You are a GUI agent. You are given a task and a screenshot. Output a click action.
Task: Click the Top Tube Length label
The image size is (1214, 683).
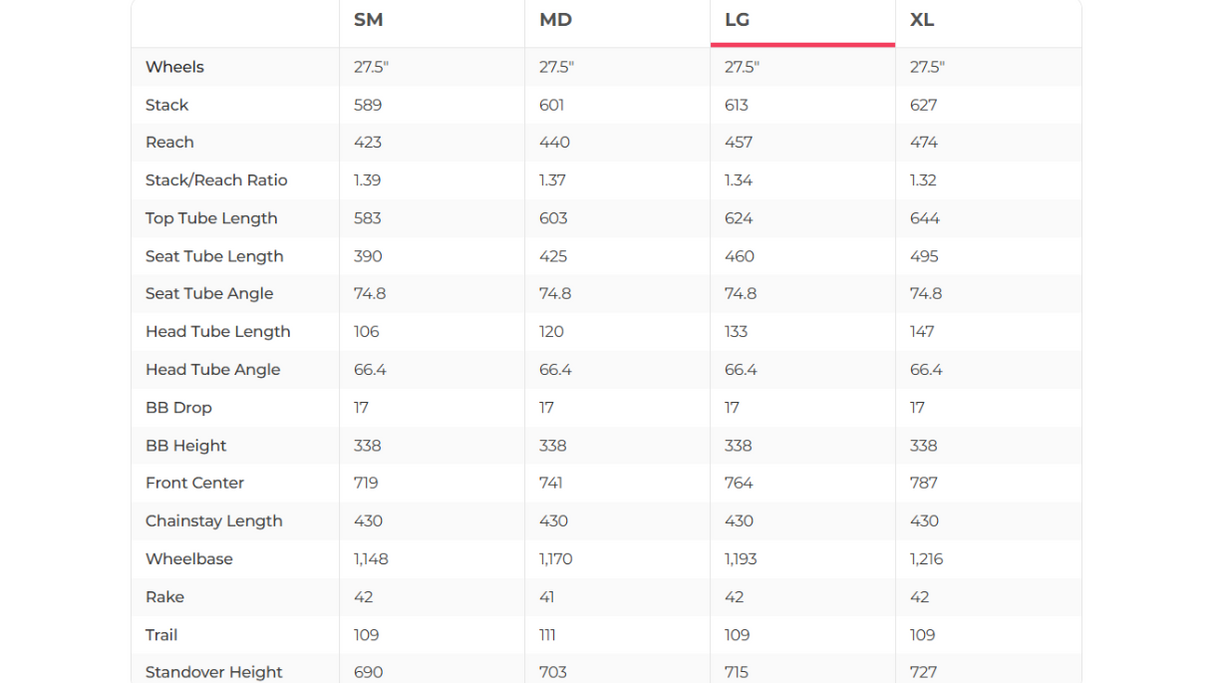pos(211,218)
